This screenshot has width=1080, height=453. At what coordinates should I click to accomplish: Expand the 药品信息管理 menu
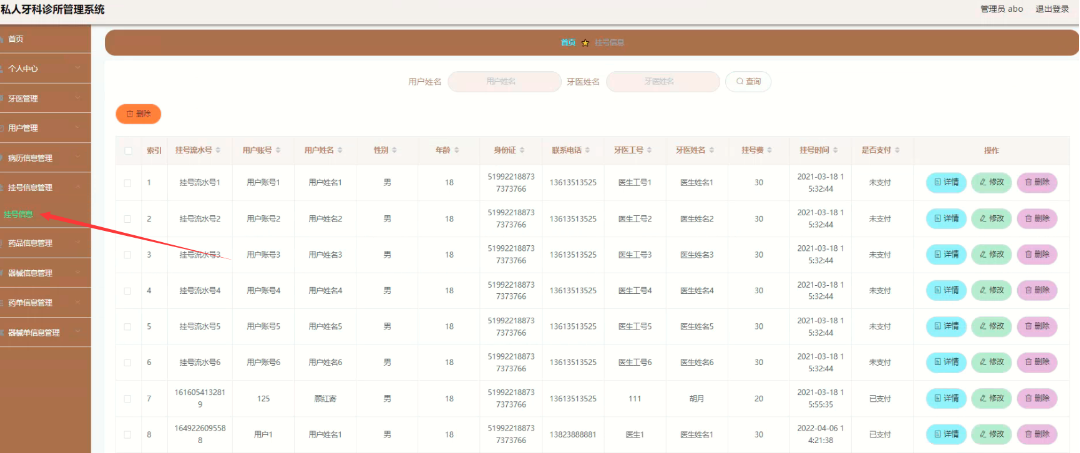45,243
